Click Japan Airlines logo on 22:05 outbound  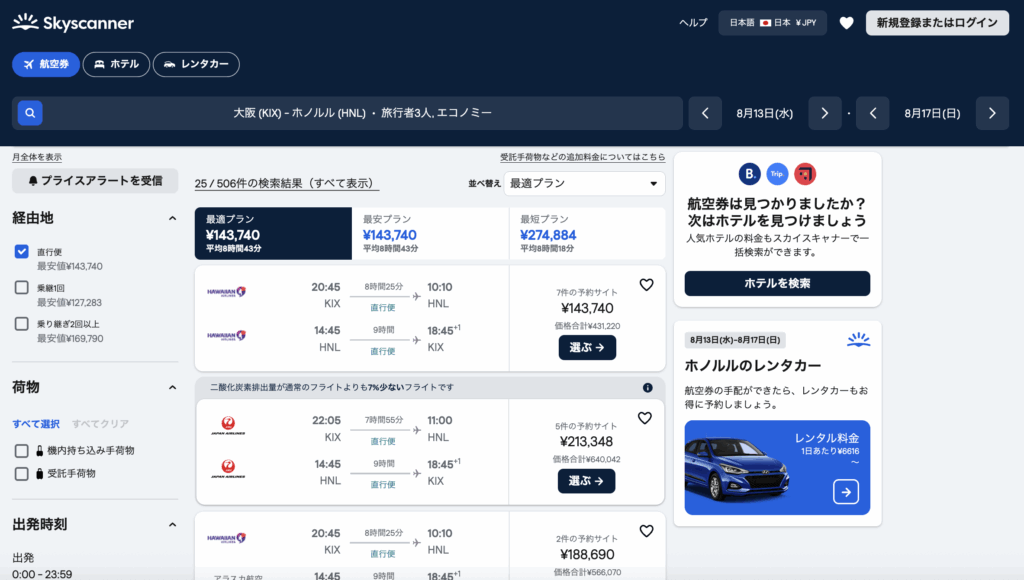click(228, 425)
